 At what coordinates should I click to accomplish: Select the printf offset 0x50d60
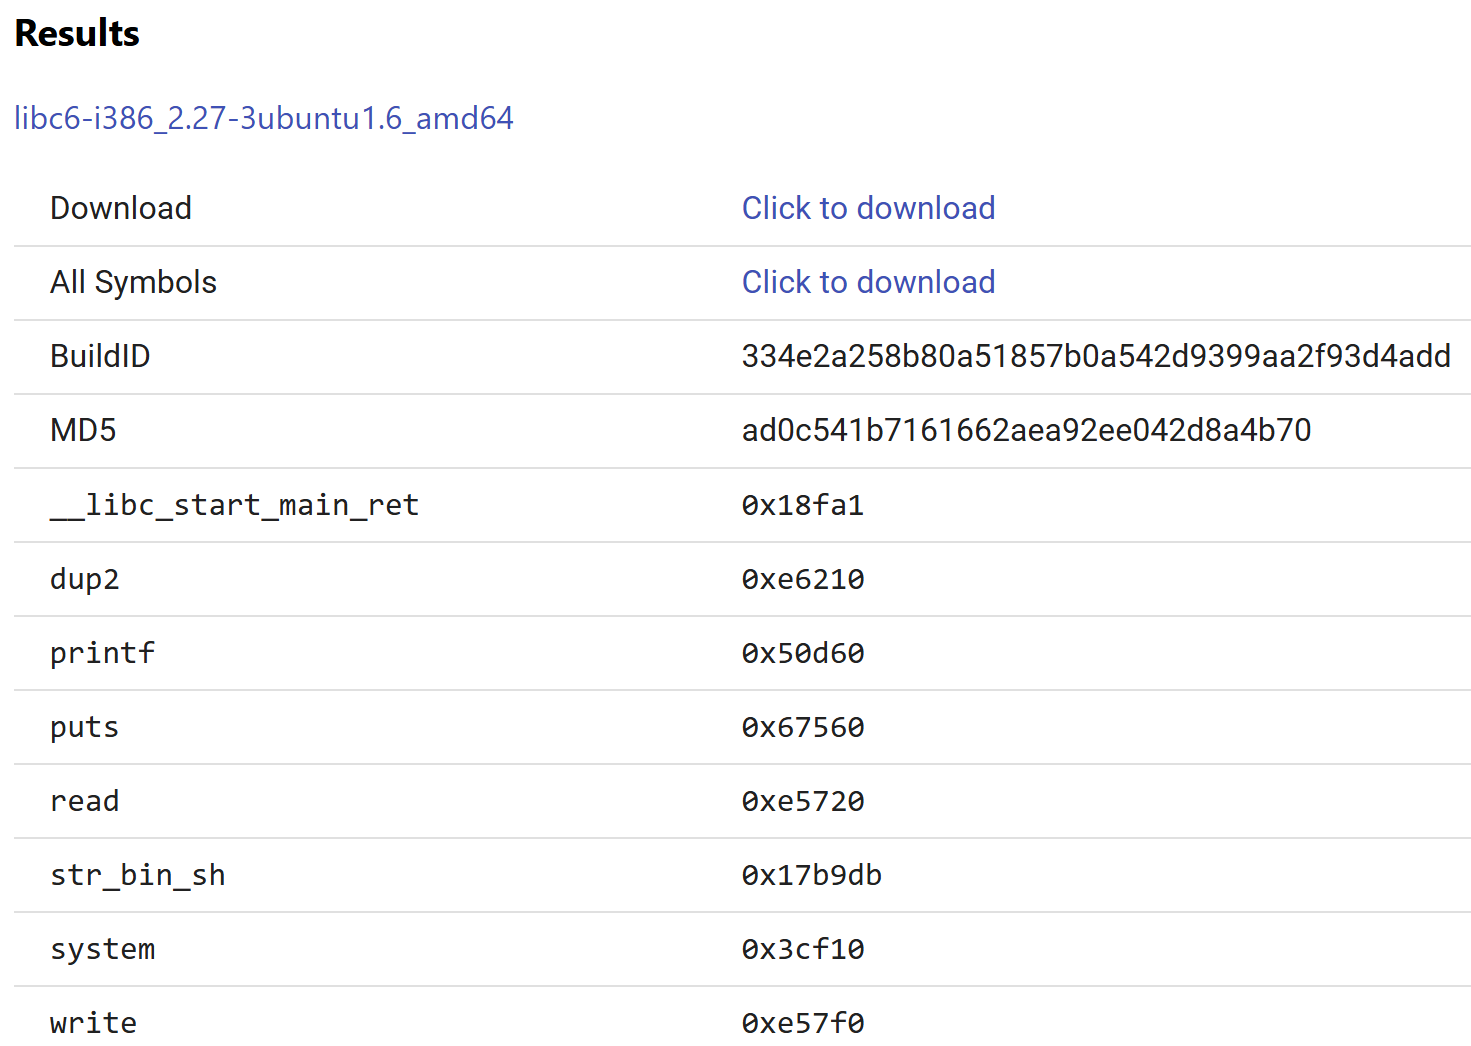(x=802, y=653)
